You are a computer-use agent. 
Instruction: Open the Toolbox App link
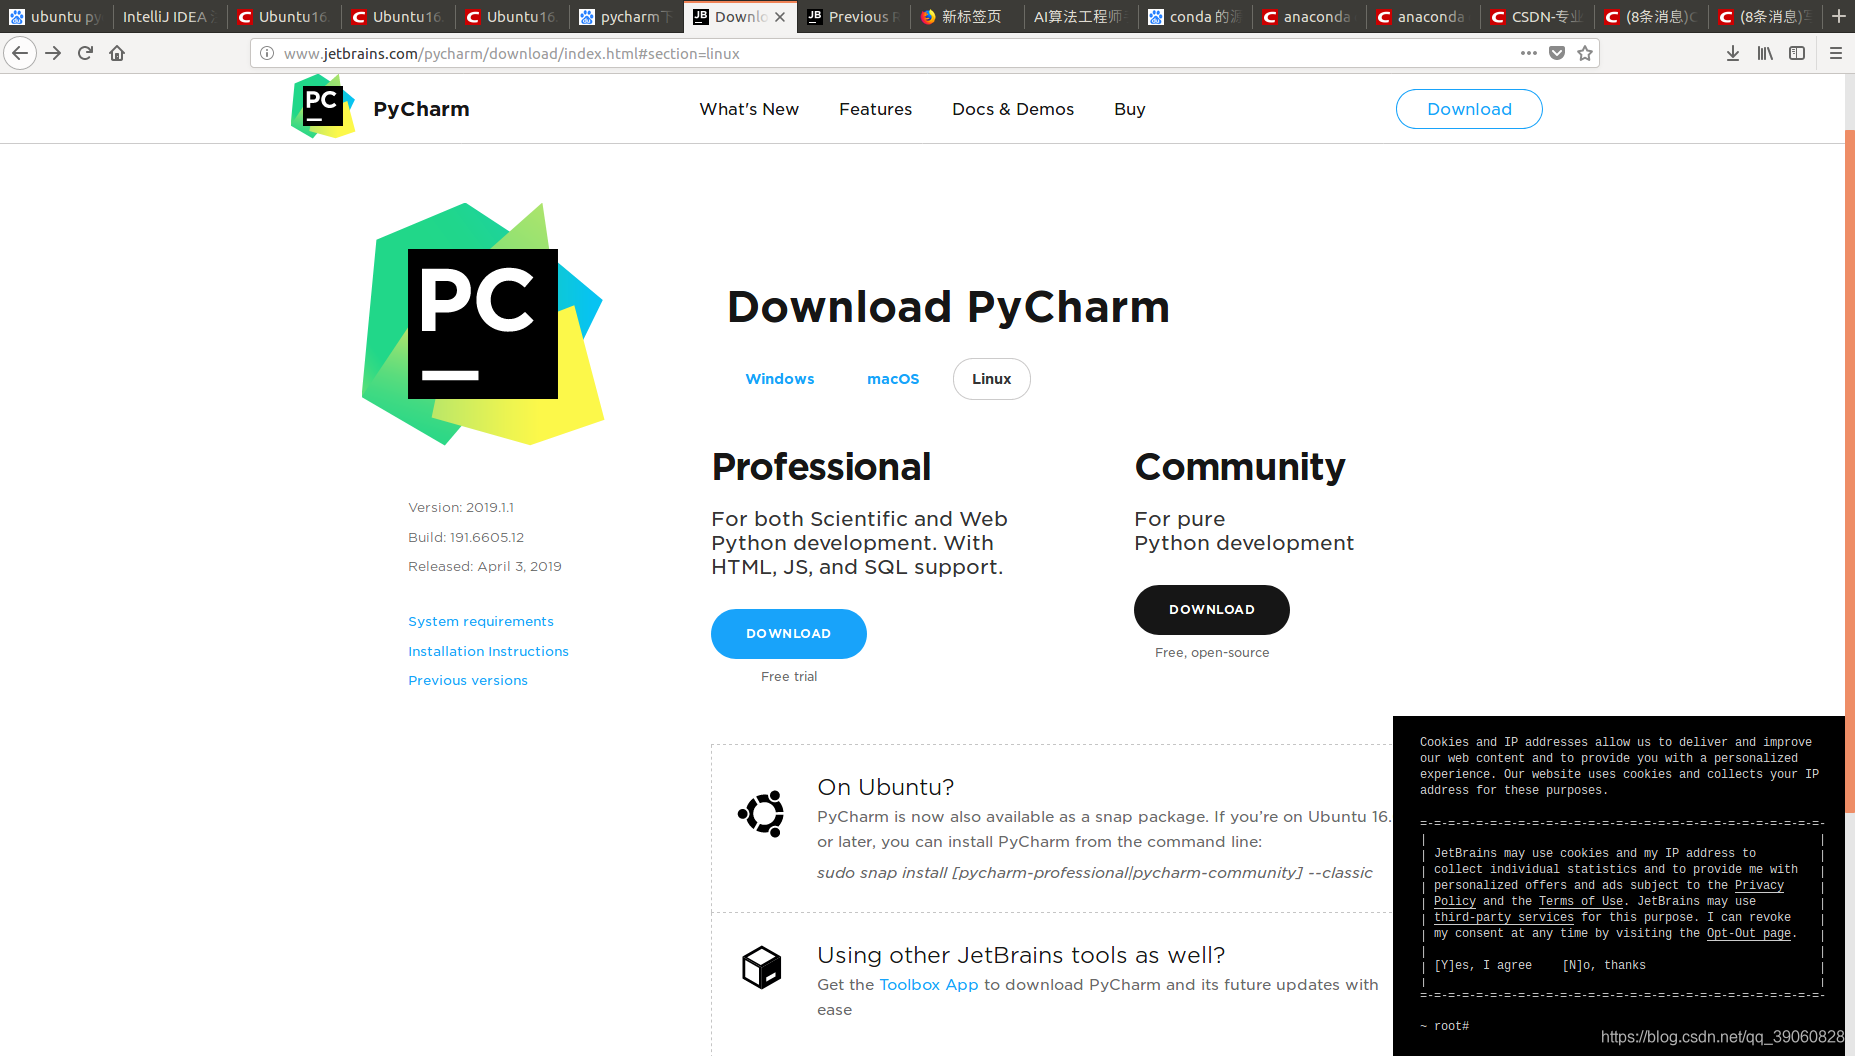(x=929, y=985)
